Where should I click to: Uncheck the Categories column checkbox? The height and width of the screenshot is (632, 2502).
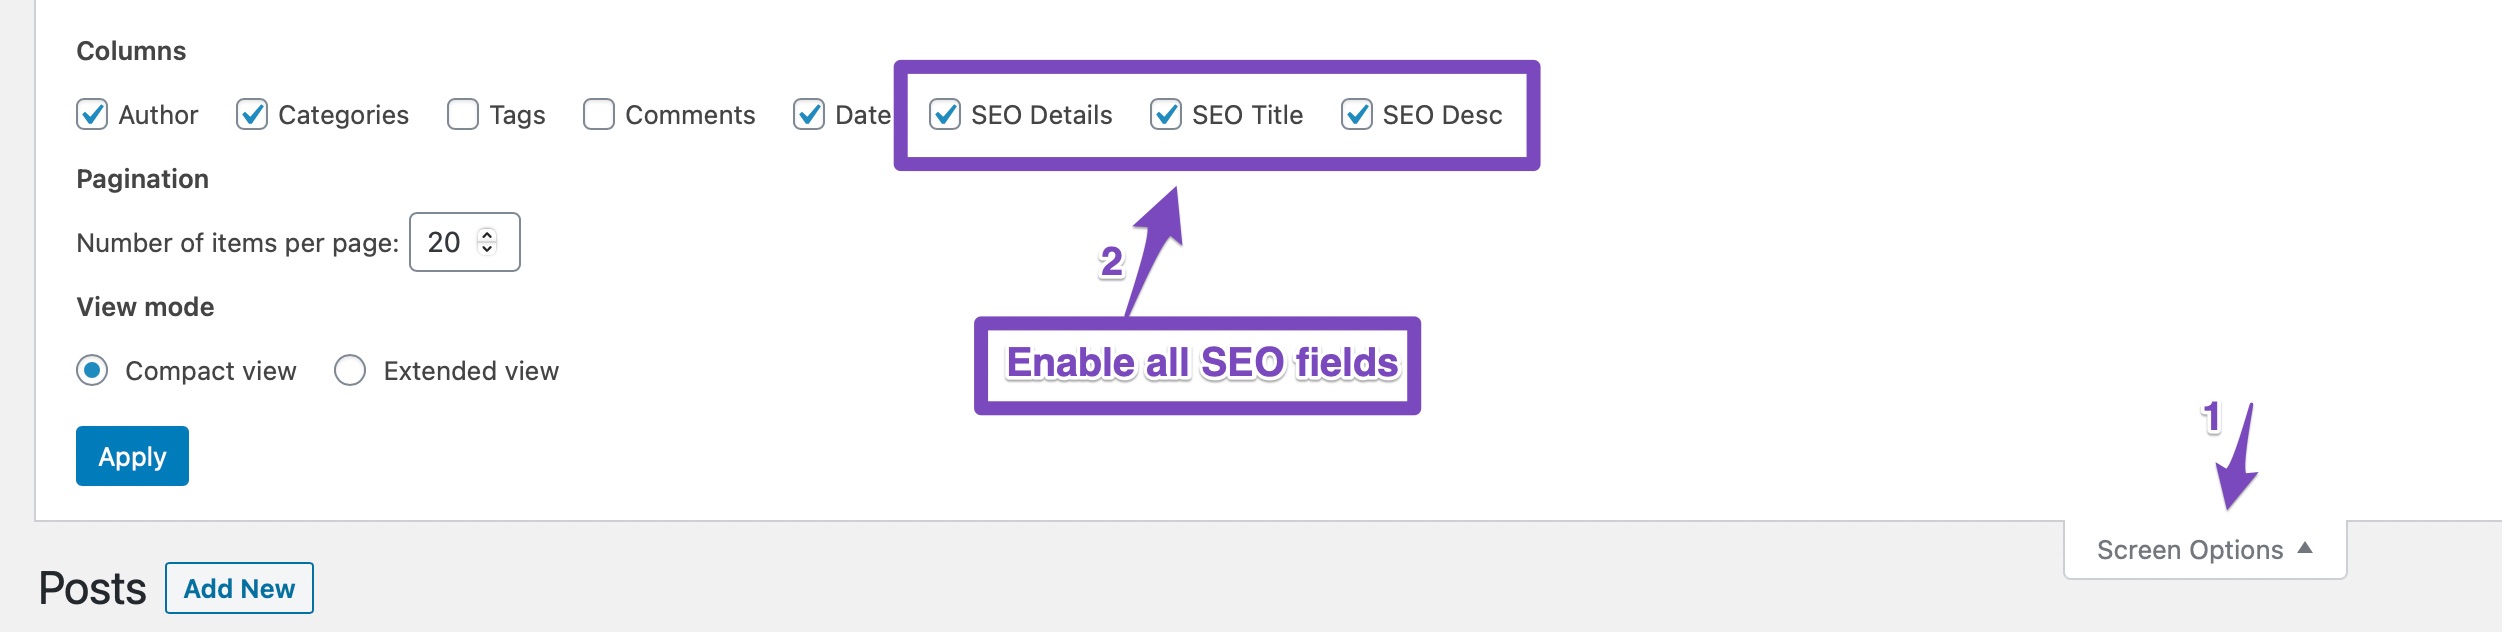coord(252,115)
